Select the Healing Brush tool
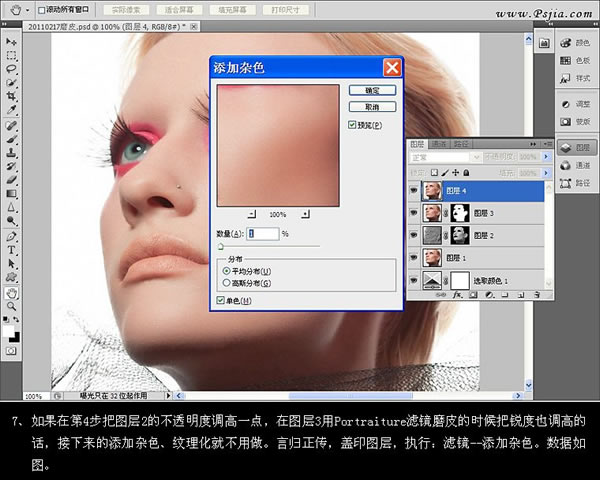This screenshot has height=480, width=600. pos(11,126)
